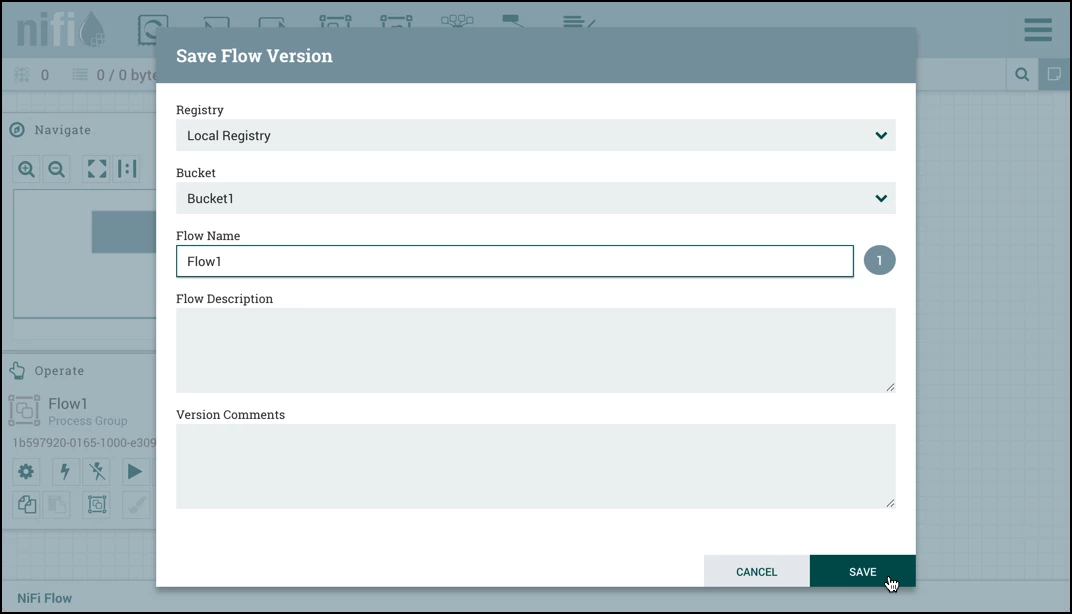Click the NiFi Flow breadcrumb link
Image resolution: width=1072 pixels, height=614 pixels.
pos(44,598)
